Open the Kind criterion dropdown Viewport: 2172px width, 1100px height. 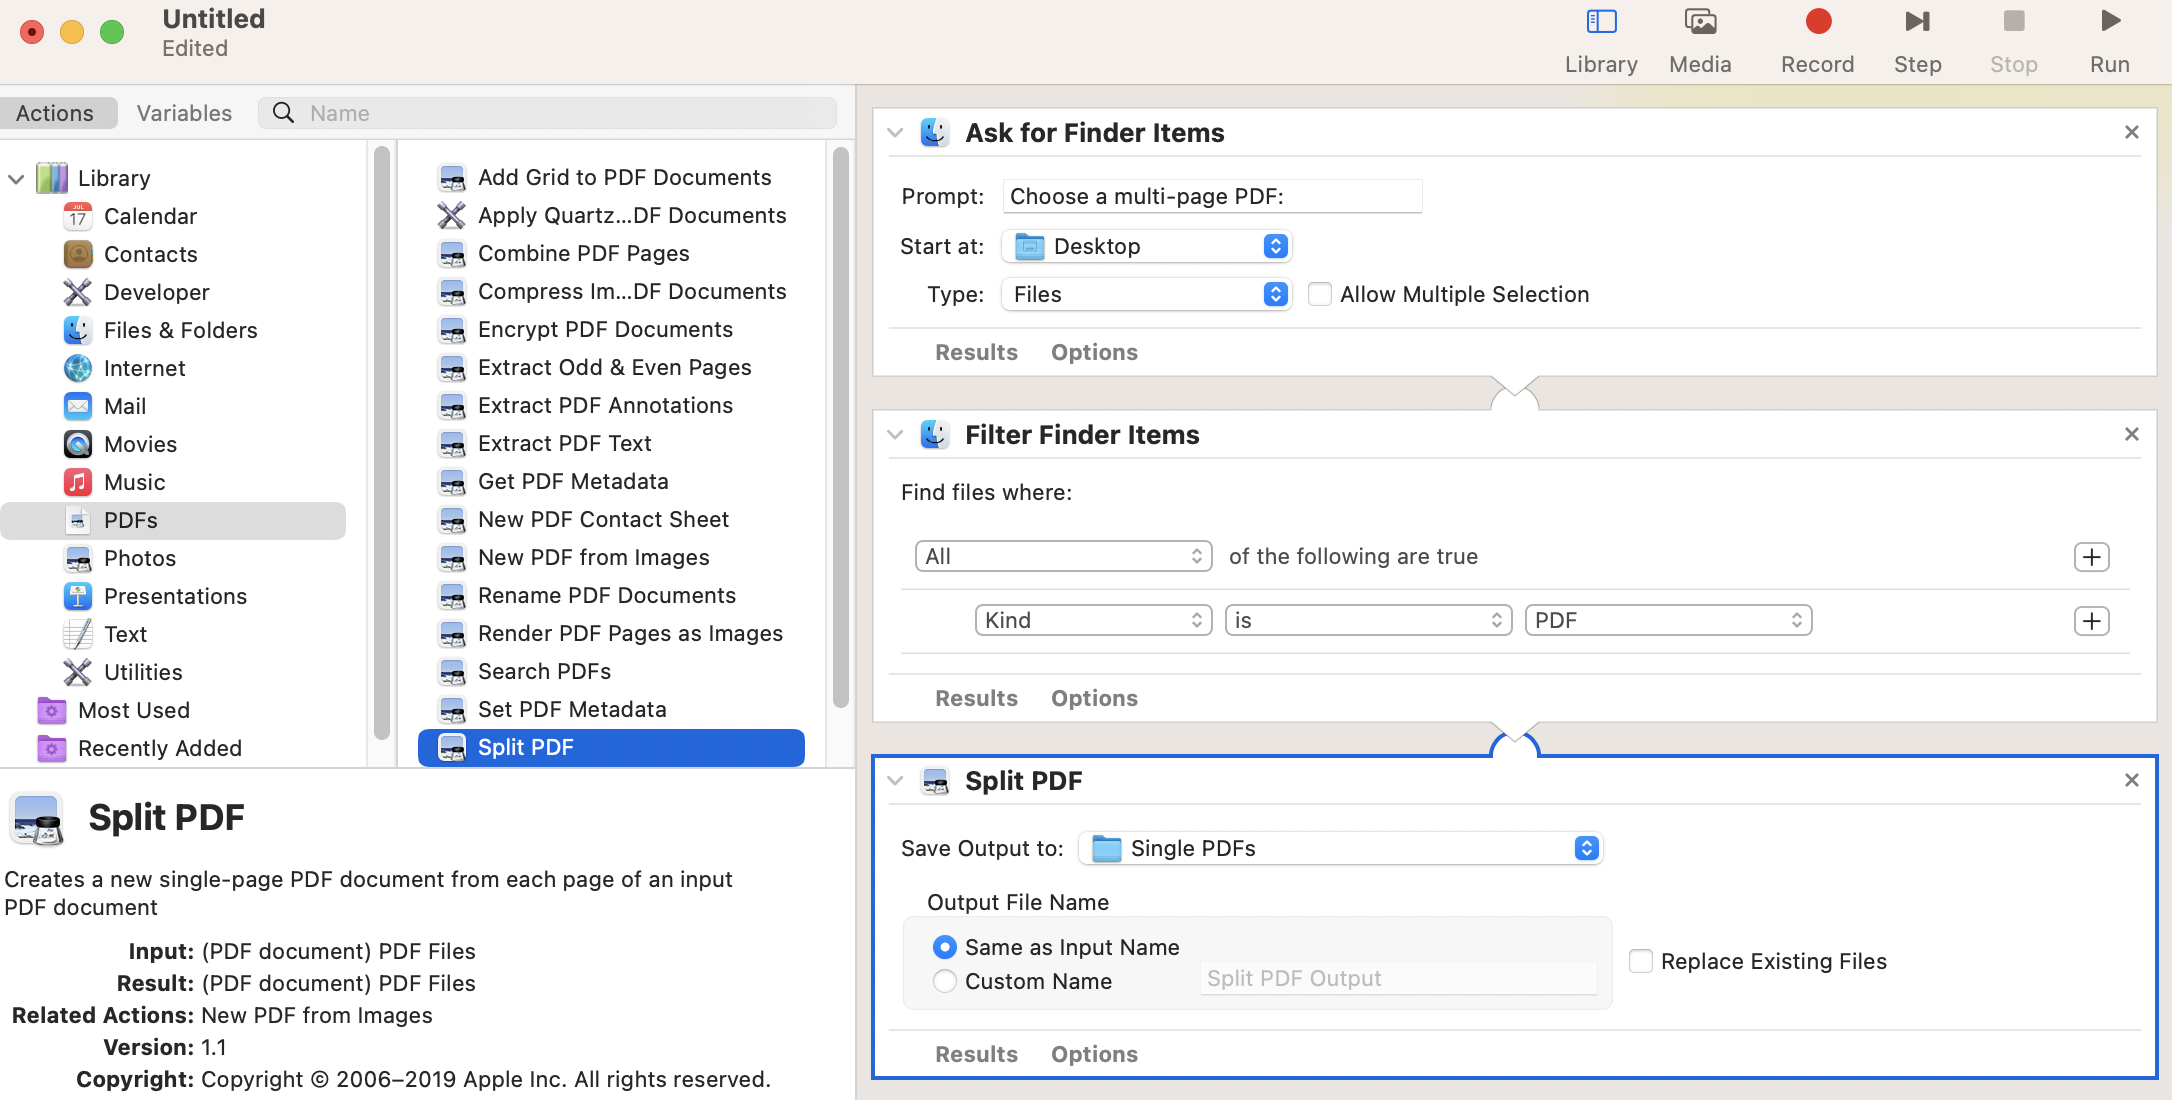(1093, 620)
